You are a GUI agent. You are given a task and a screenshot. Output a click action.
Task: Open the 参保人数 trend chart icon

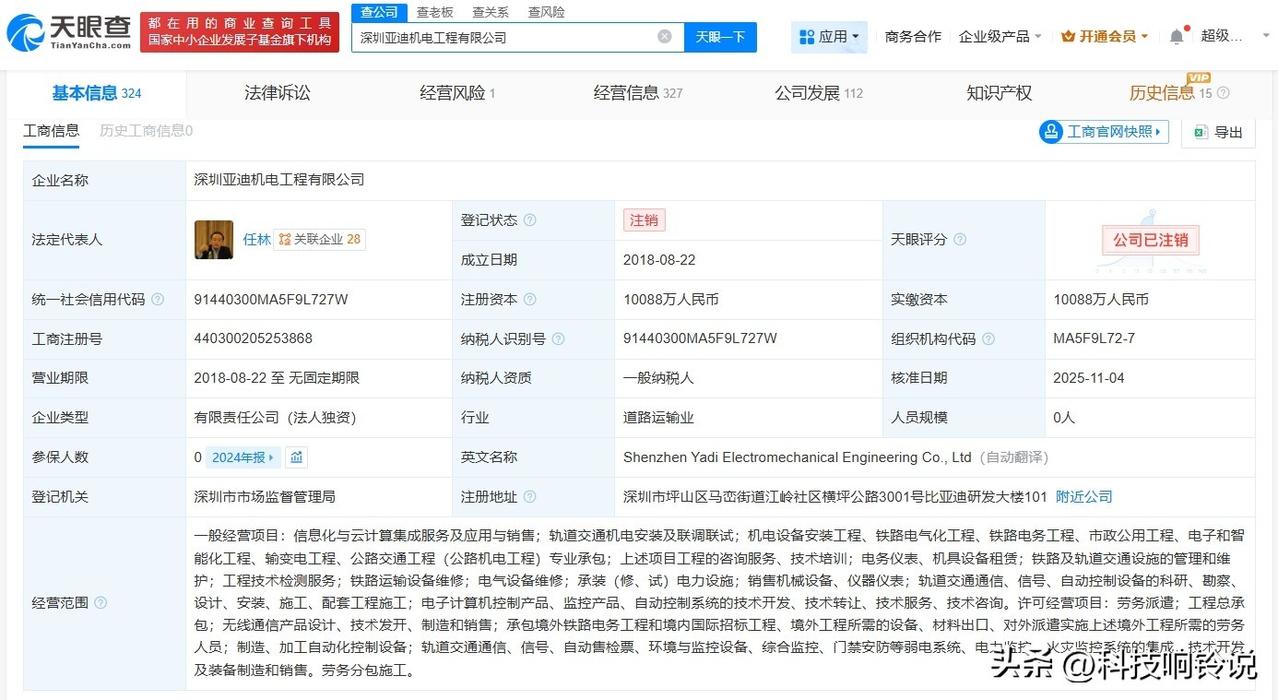(x=296, y=457)
